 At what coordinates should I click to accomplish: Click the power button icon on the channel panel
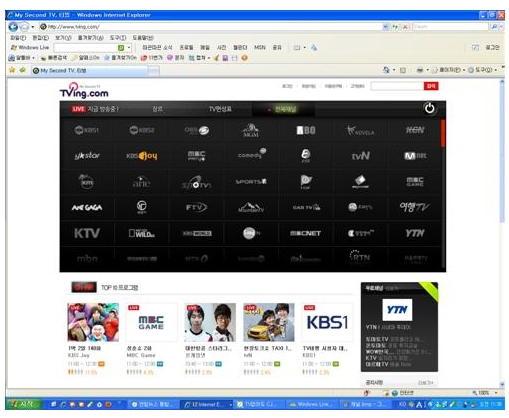[429, 108]
